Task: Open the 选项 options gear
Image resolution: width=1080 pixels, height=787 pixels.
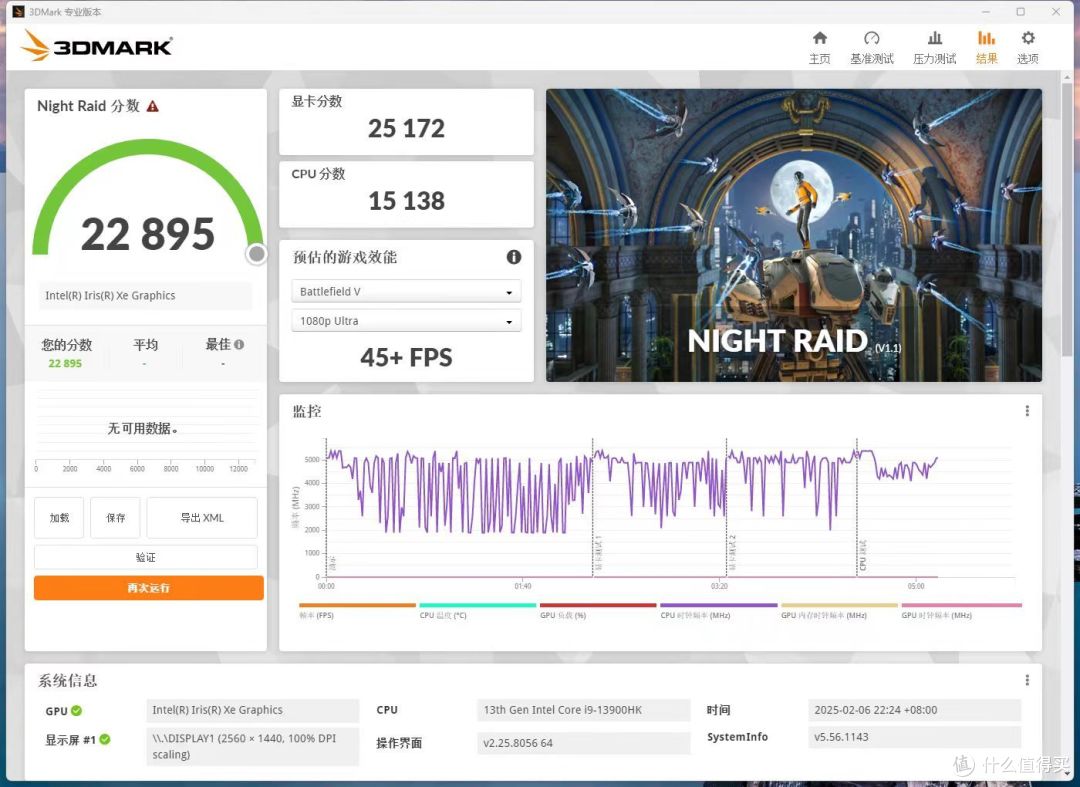Action: pyautogui.click(x=1028, y=47)
